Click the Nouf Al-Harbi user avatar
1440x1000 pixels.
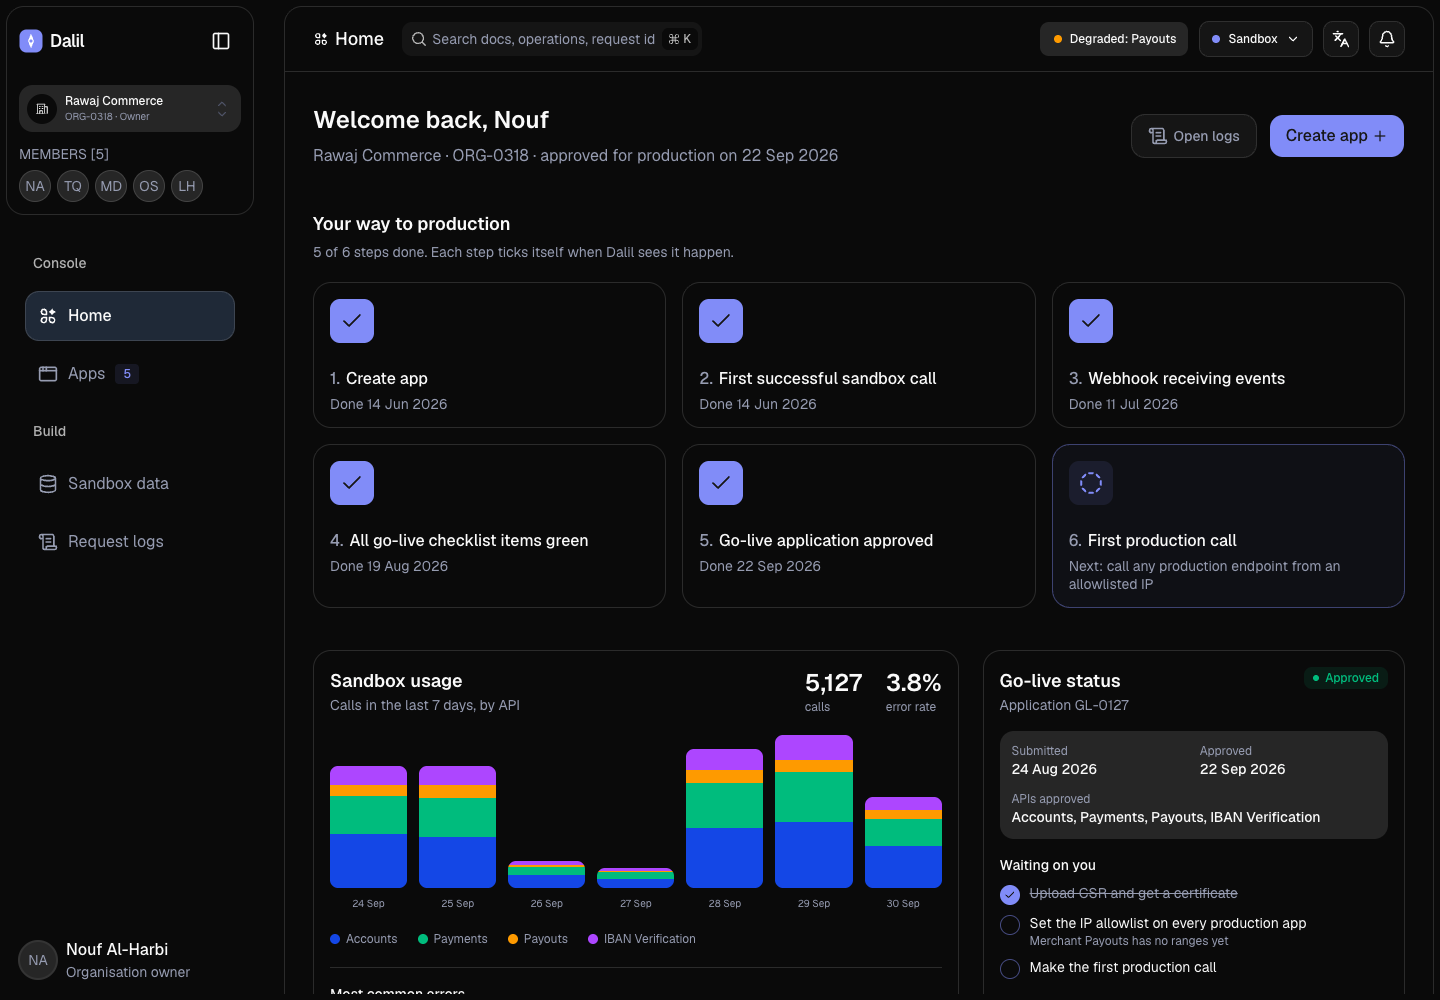(x=38, y=960)
